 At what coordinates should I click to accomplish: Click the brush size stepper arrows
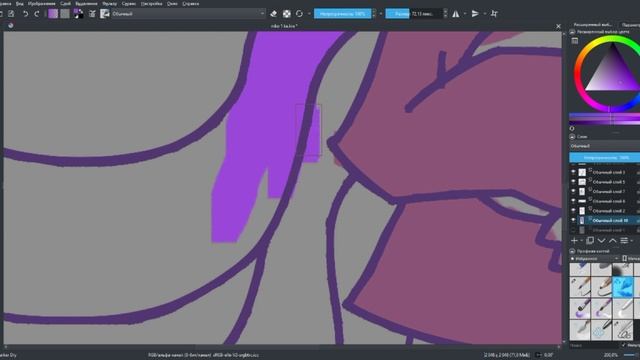click(x=445, y=14)
